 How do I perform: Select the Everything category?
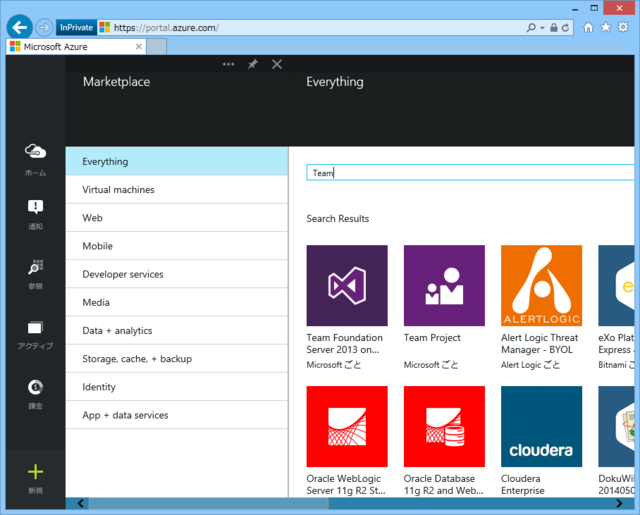[x=177, y=162]
